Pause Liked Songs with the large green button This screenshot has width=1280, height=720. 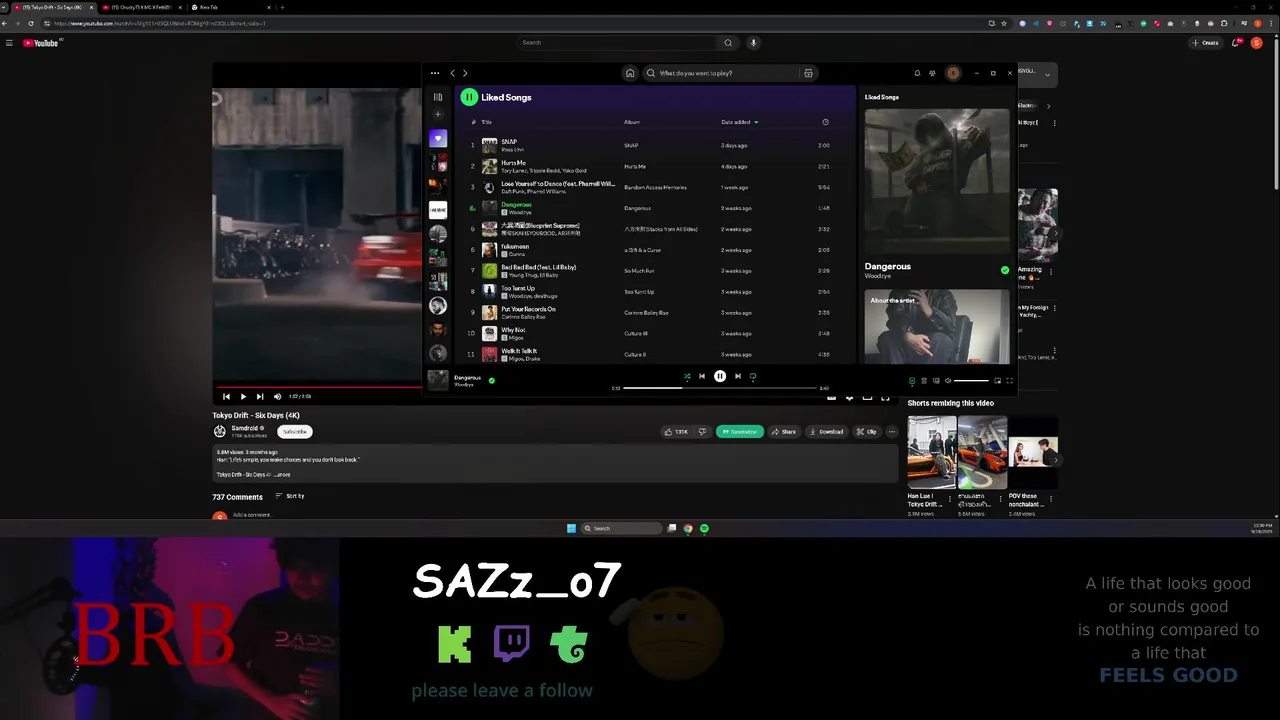pyautogui.click(x=469, y=97)
